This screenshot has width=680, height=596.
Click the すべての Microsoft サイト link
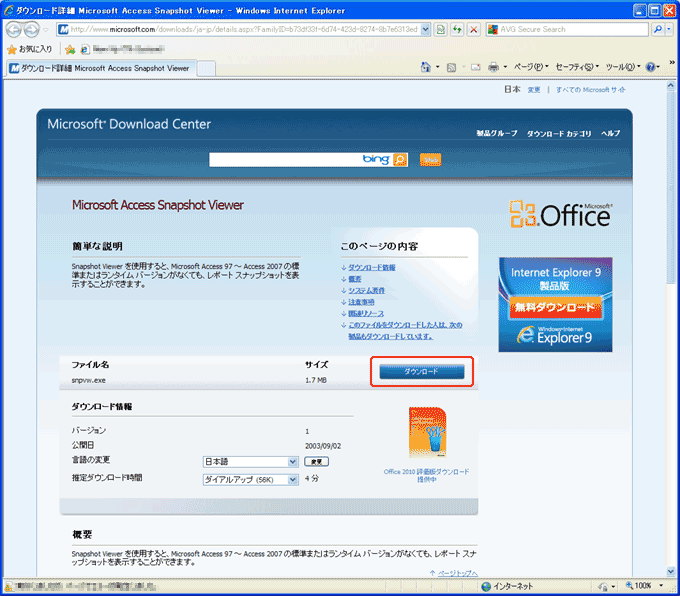pos(591,90)
